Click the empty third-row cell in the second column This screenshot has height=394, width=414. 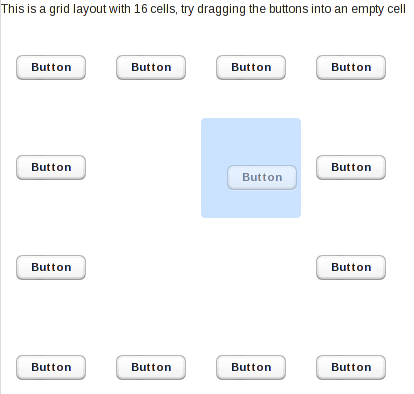pyautogui.click(x=151, y=268)
